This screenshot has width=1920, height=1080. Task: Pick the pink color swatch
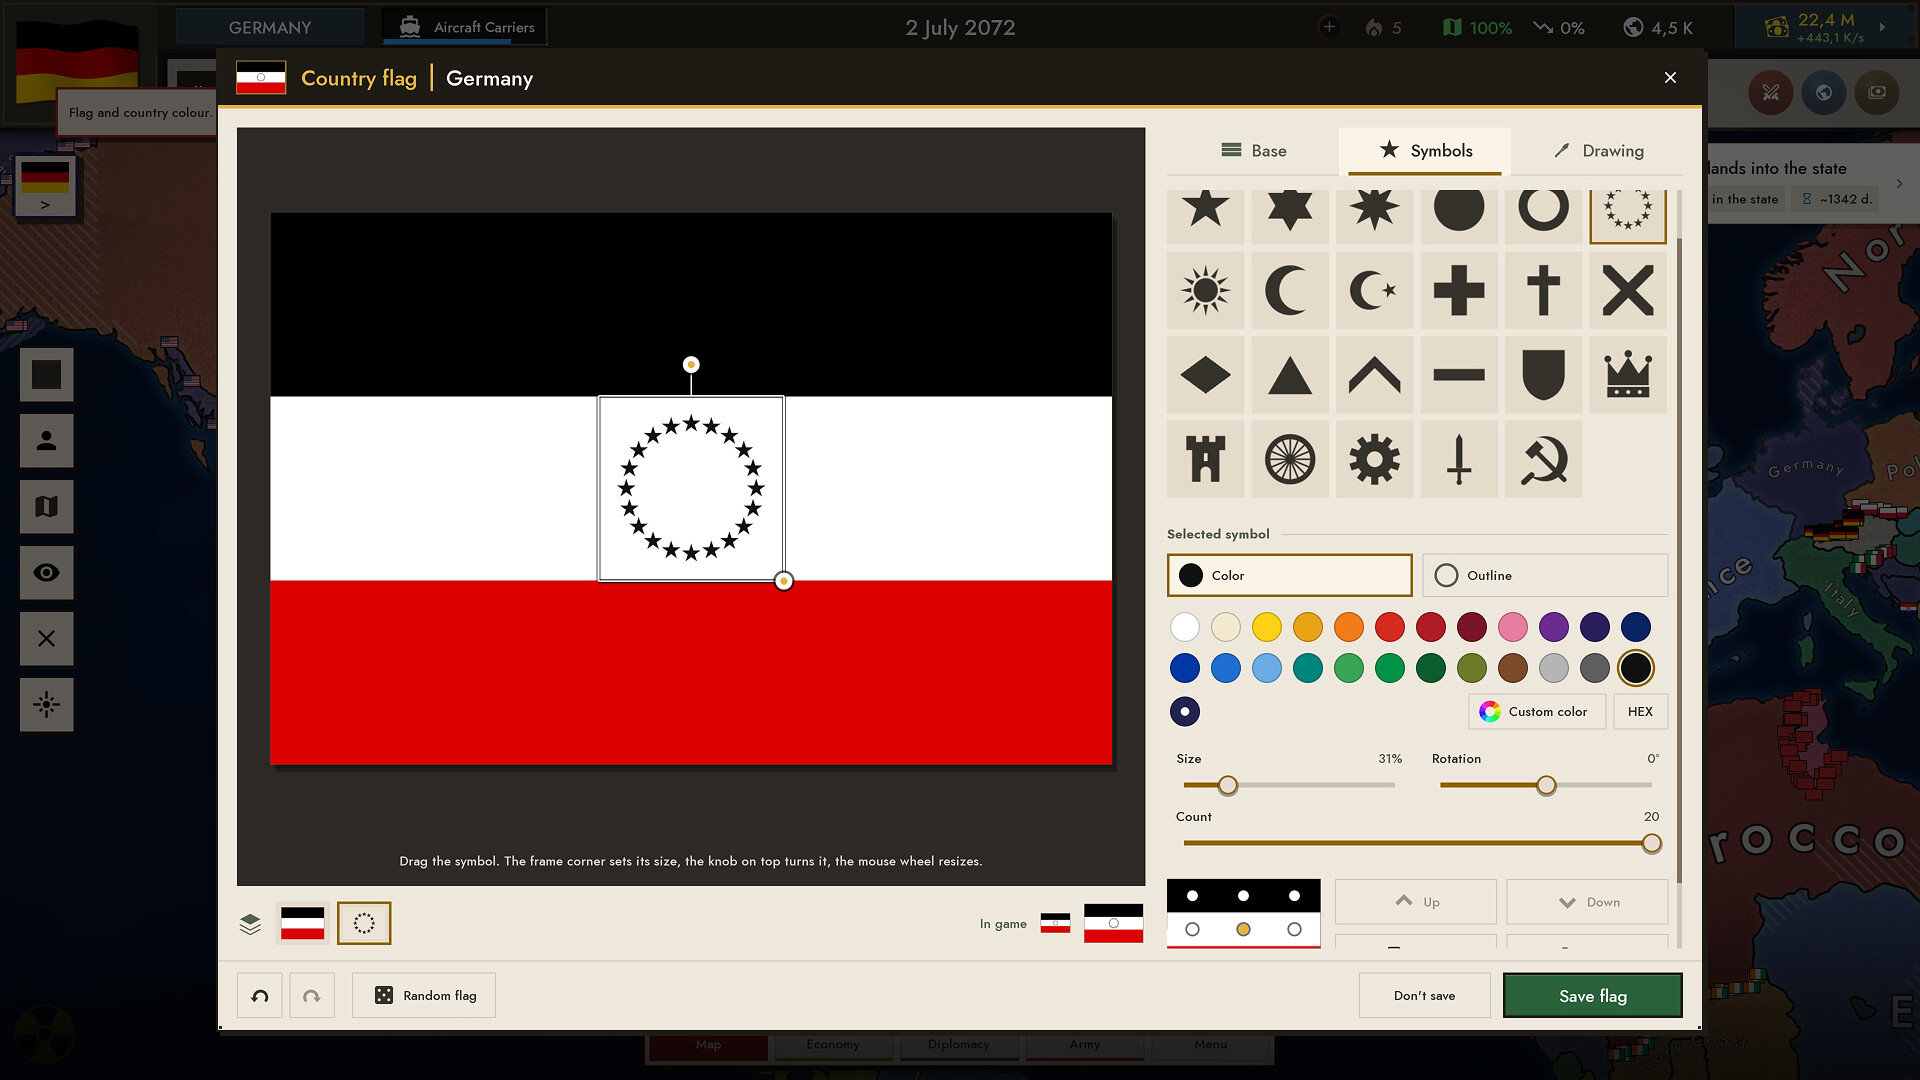[x=1513, y=627]
